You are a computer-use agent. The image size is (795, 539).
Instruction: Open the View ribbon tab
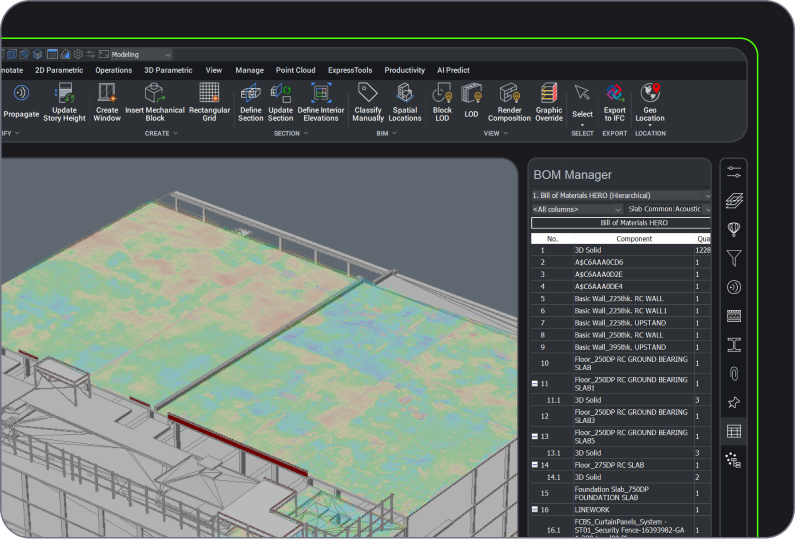(213, 70)
